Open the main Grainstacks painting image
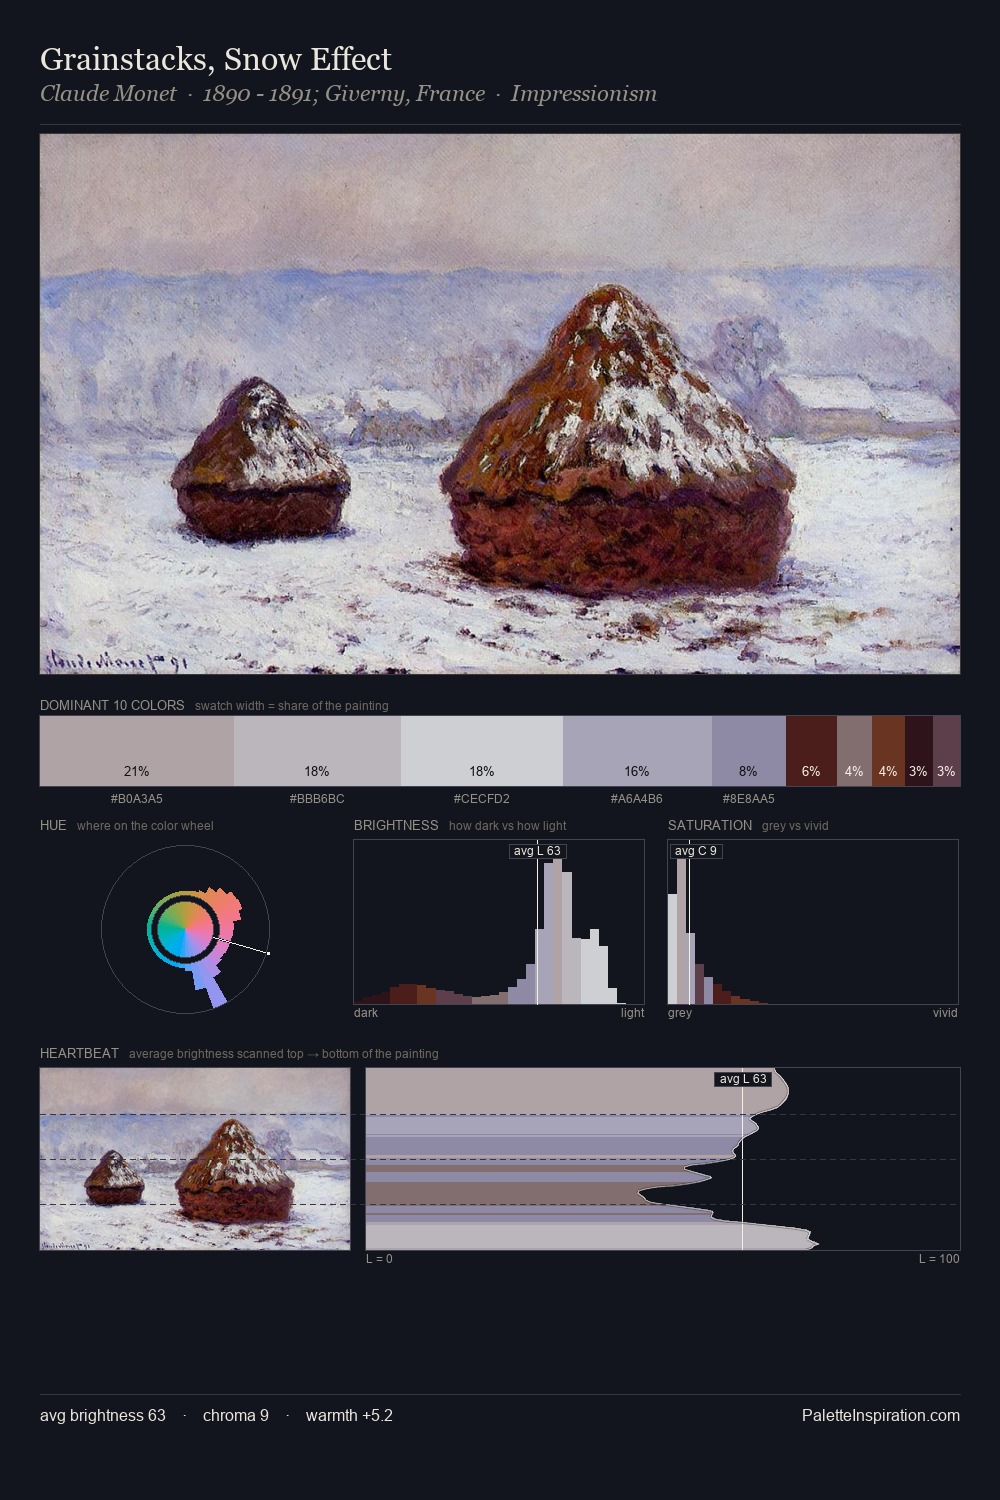The image size is (1000, 1500). pos(500,404)
